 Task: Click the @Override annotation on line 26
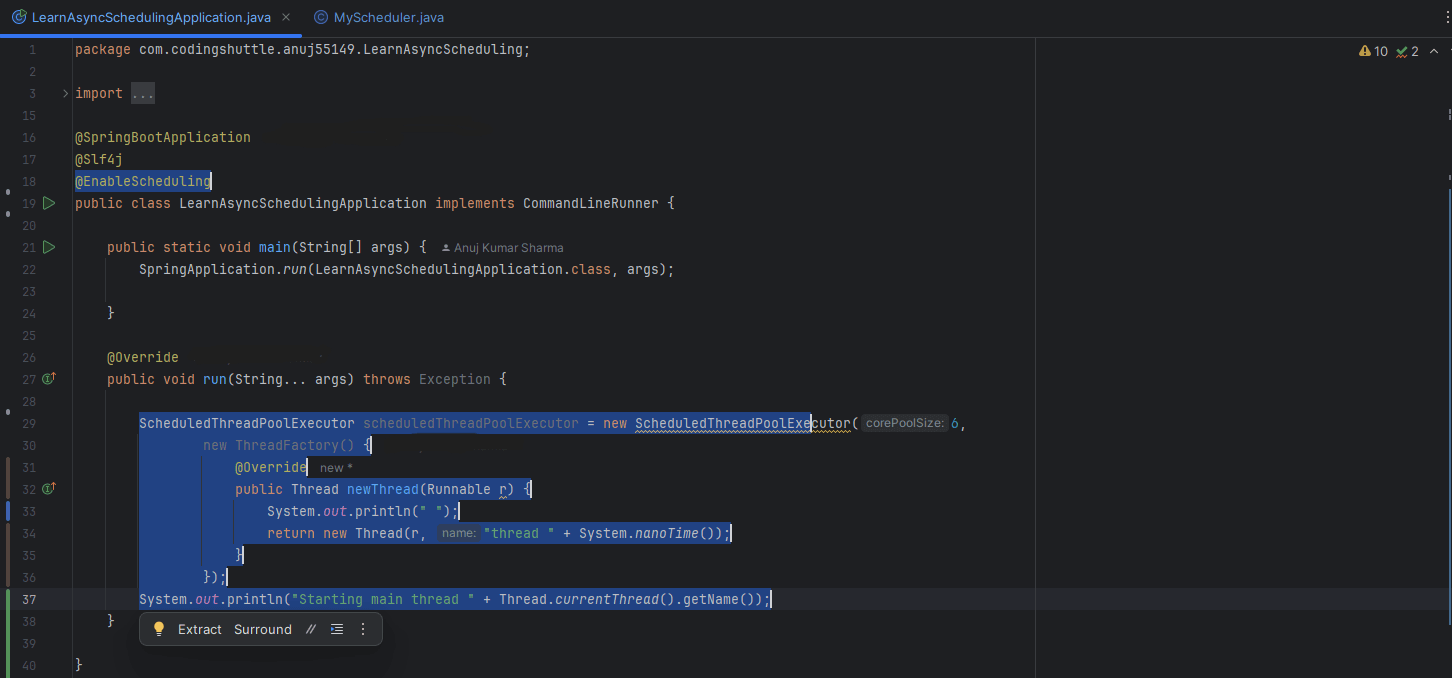point(143,357)
